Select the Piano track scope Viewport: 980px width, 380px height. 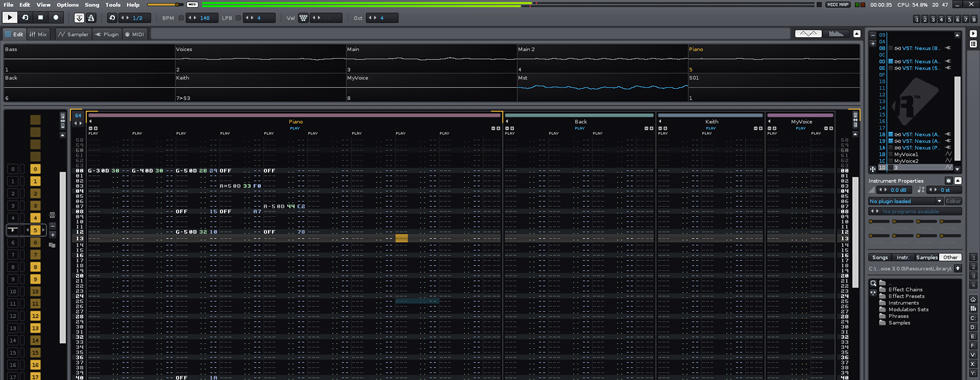[774, 59]
